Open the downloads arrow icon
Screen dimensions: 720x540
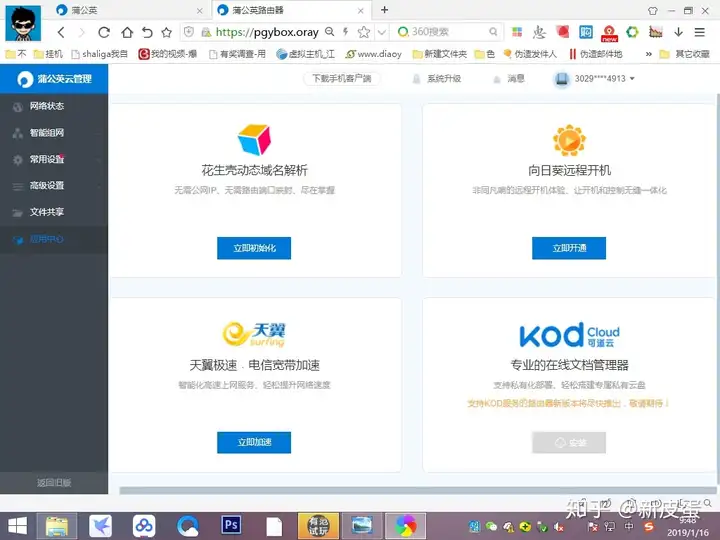[678, 32]
